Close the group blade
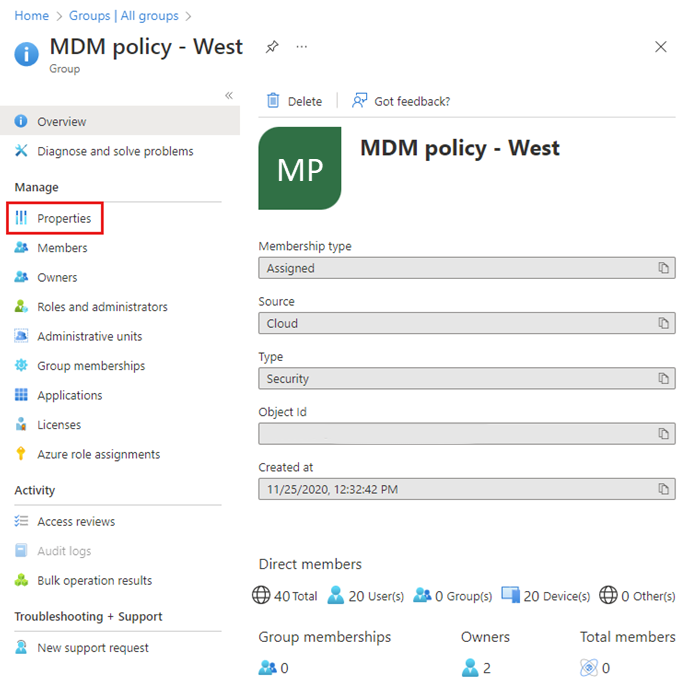The width and height of the screenshot is (687, 699). click(x=660, y=47)
